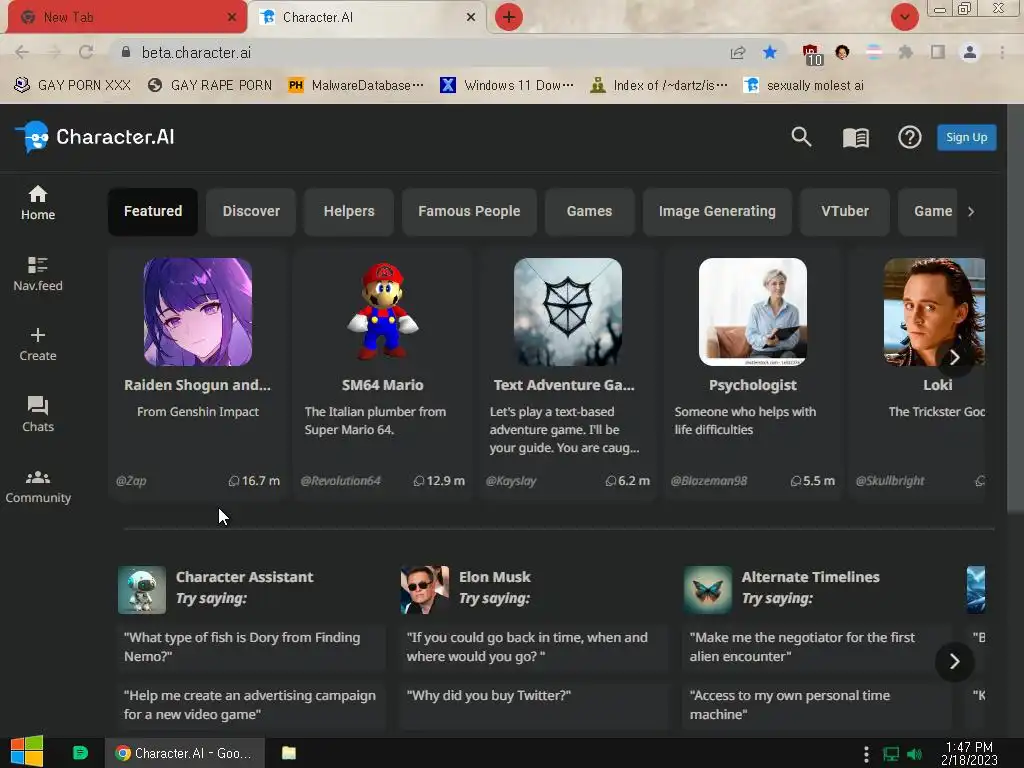Open the MalwareDatabase bookmark
This screenshot has height=768, width=1024.
(356, 86)
